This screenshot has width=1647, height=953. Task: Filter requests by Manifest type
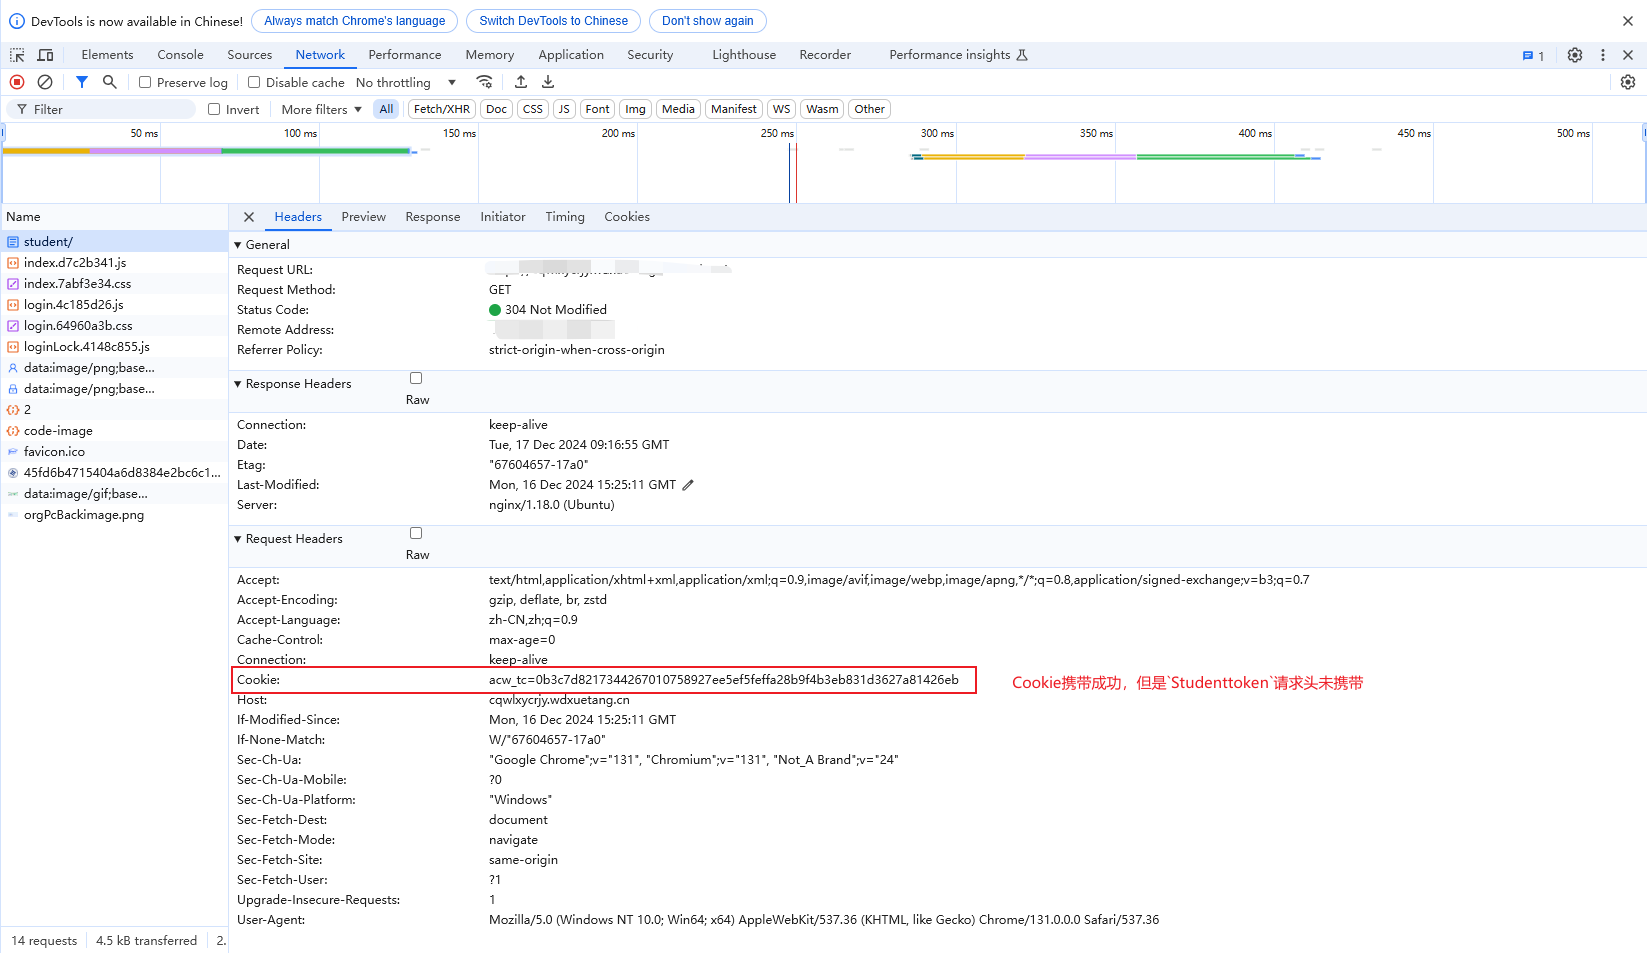(x=734, y=109)
